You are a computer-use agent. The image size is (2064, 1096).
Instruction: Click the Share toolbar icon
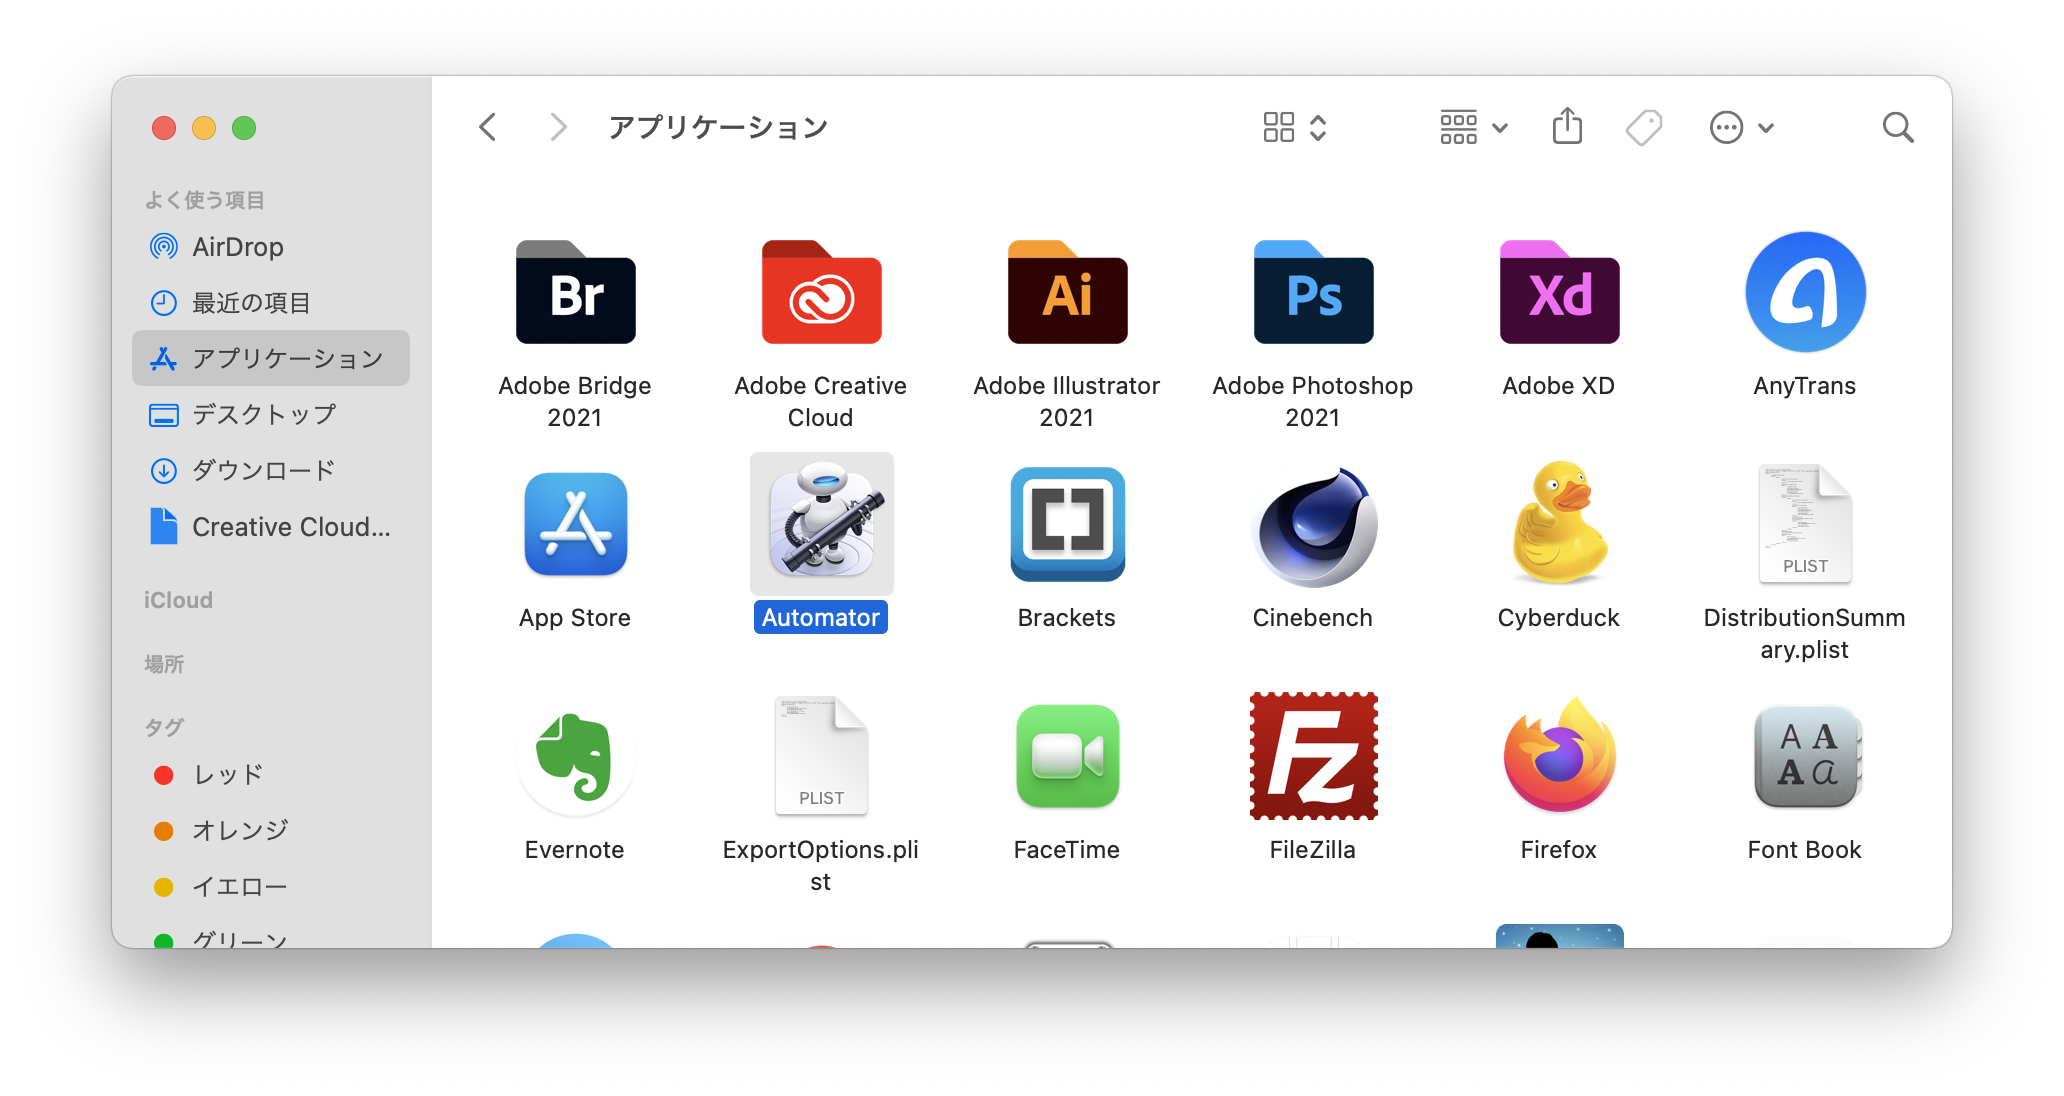tap(1567, 127)
